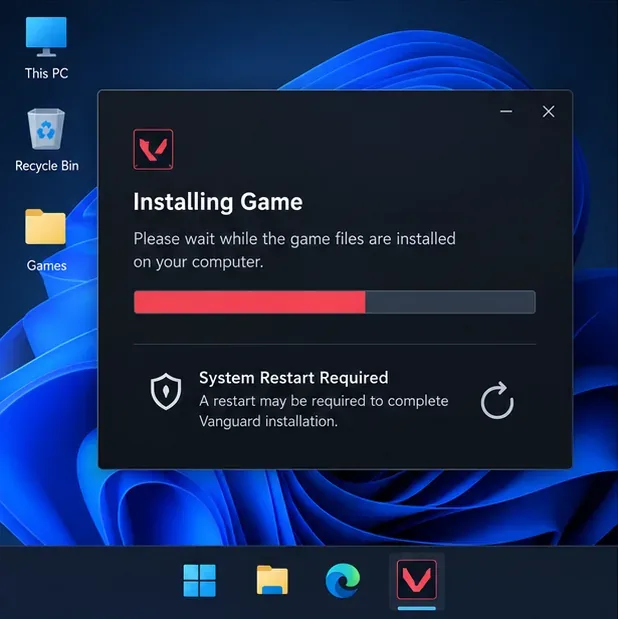
Task: Select the Recycle Bin desktop icon
Action: (x=46, y=129)
